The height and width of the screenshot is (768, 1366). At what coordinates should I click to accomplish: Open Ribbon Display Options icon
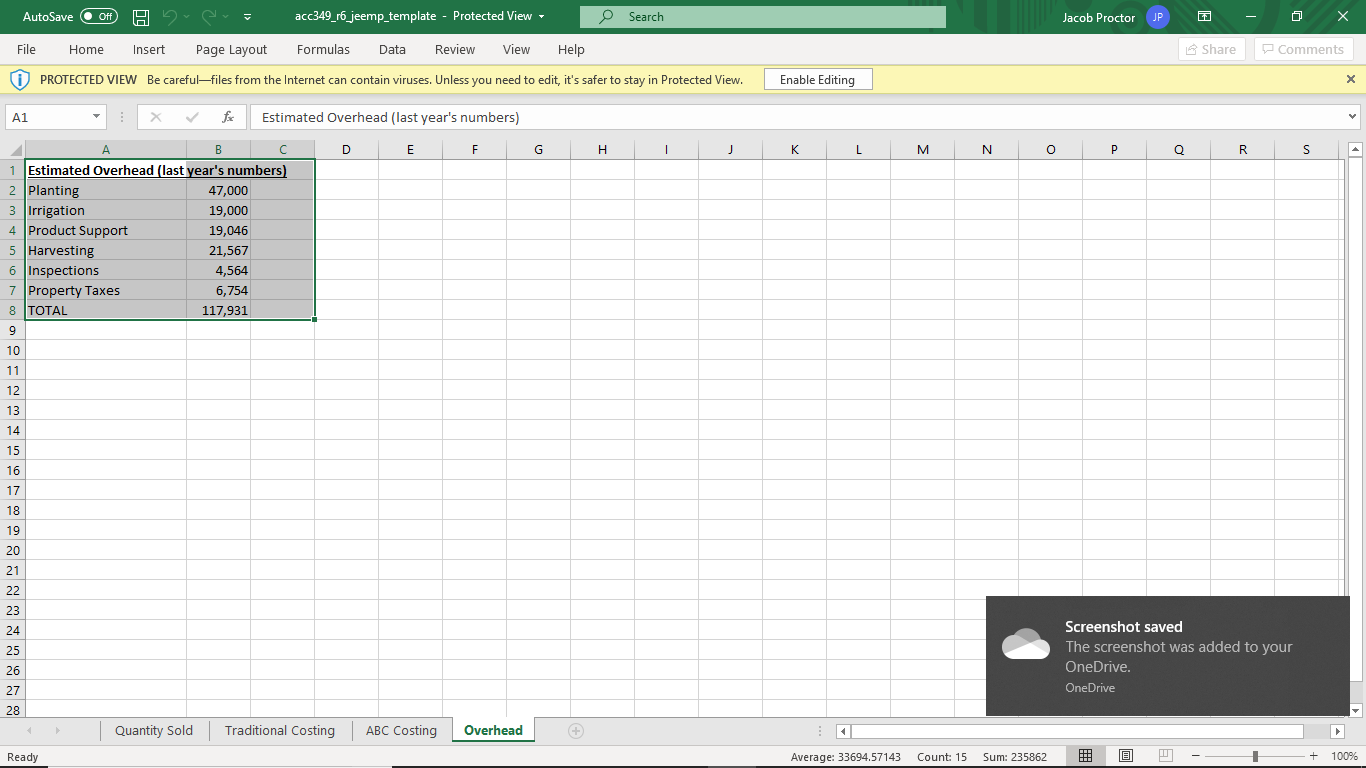tap(1205, 17)
